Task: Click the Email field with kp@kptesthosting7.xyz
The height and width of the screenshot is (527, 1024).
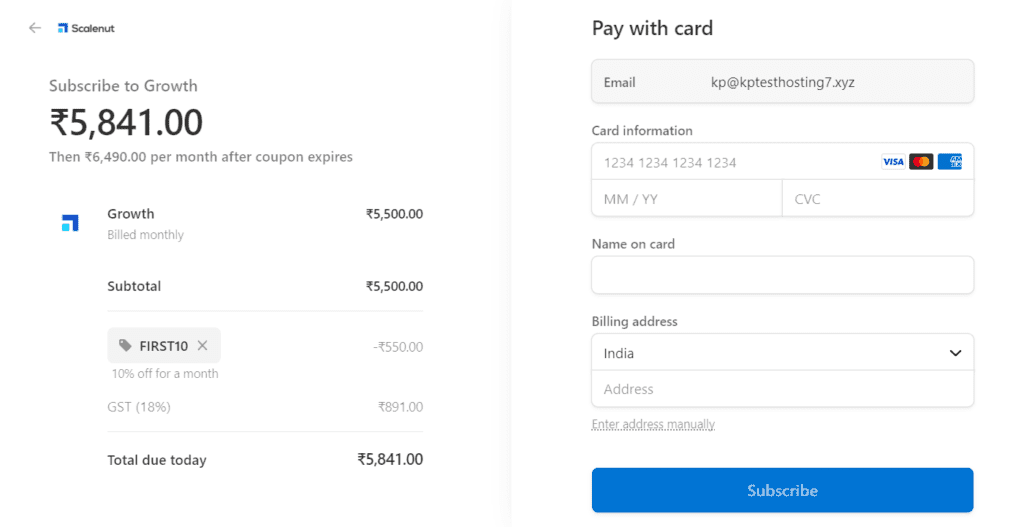Action: [782, 82]
